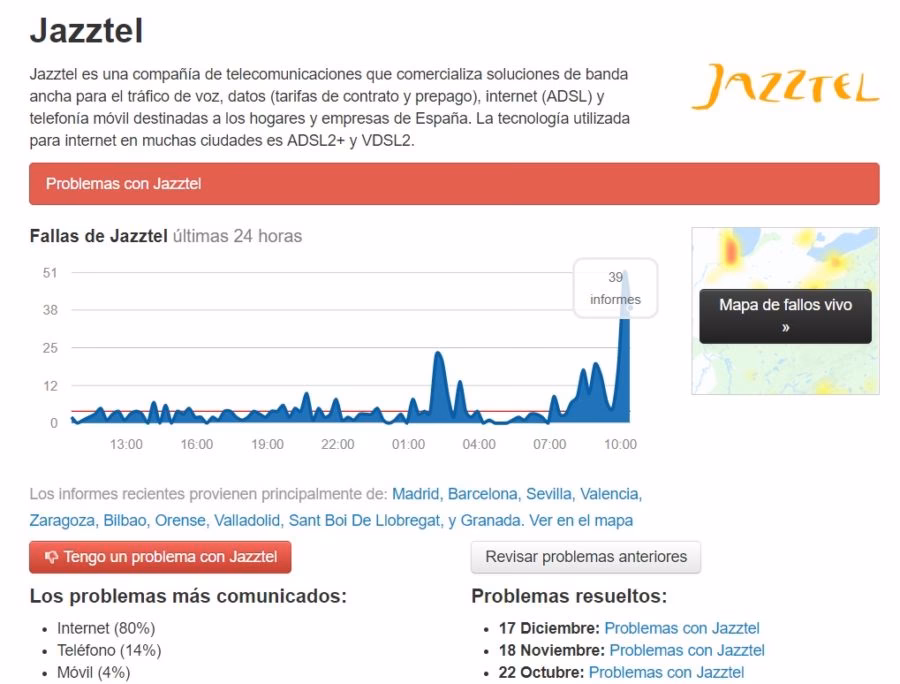Open the 'Sant Boi De Llobregat' link

click(x=364, y=520)
